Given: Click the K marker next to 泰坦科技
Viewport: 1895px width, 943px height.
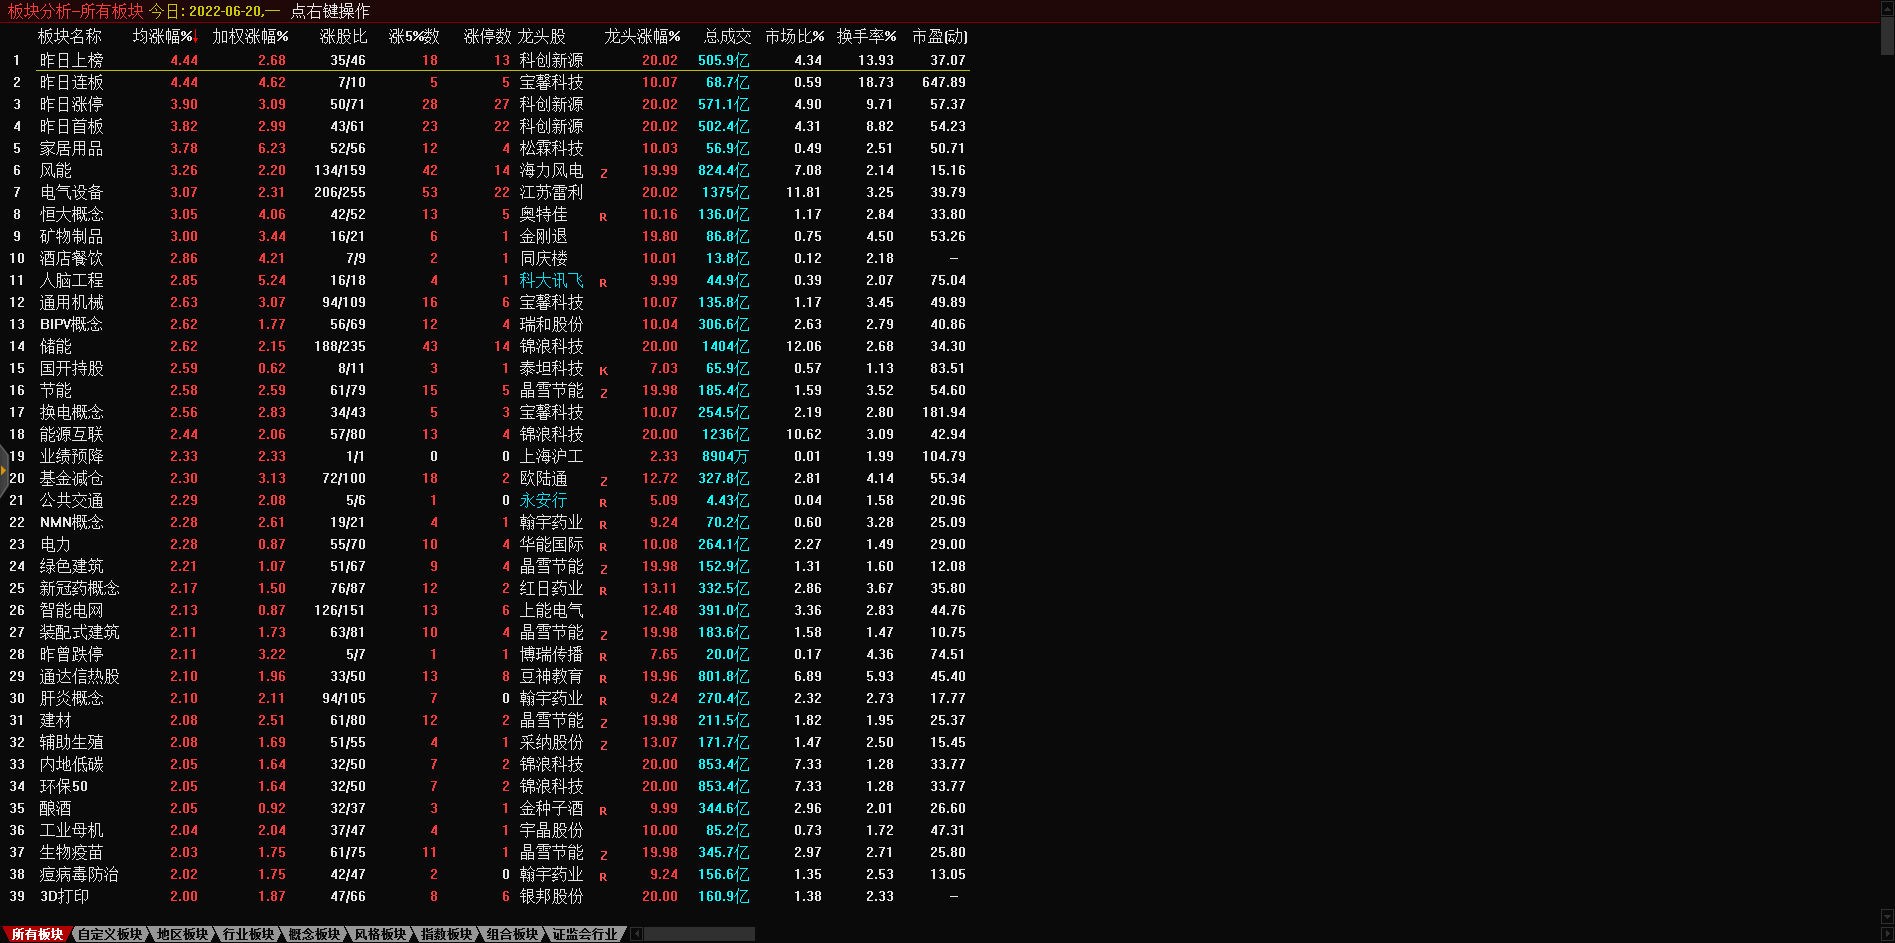Looking at the screenshot, I should coord(603,370).
